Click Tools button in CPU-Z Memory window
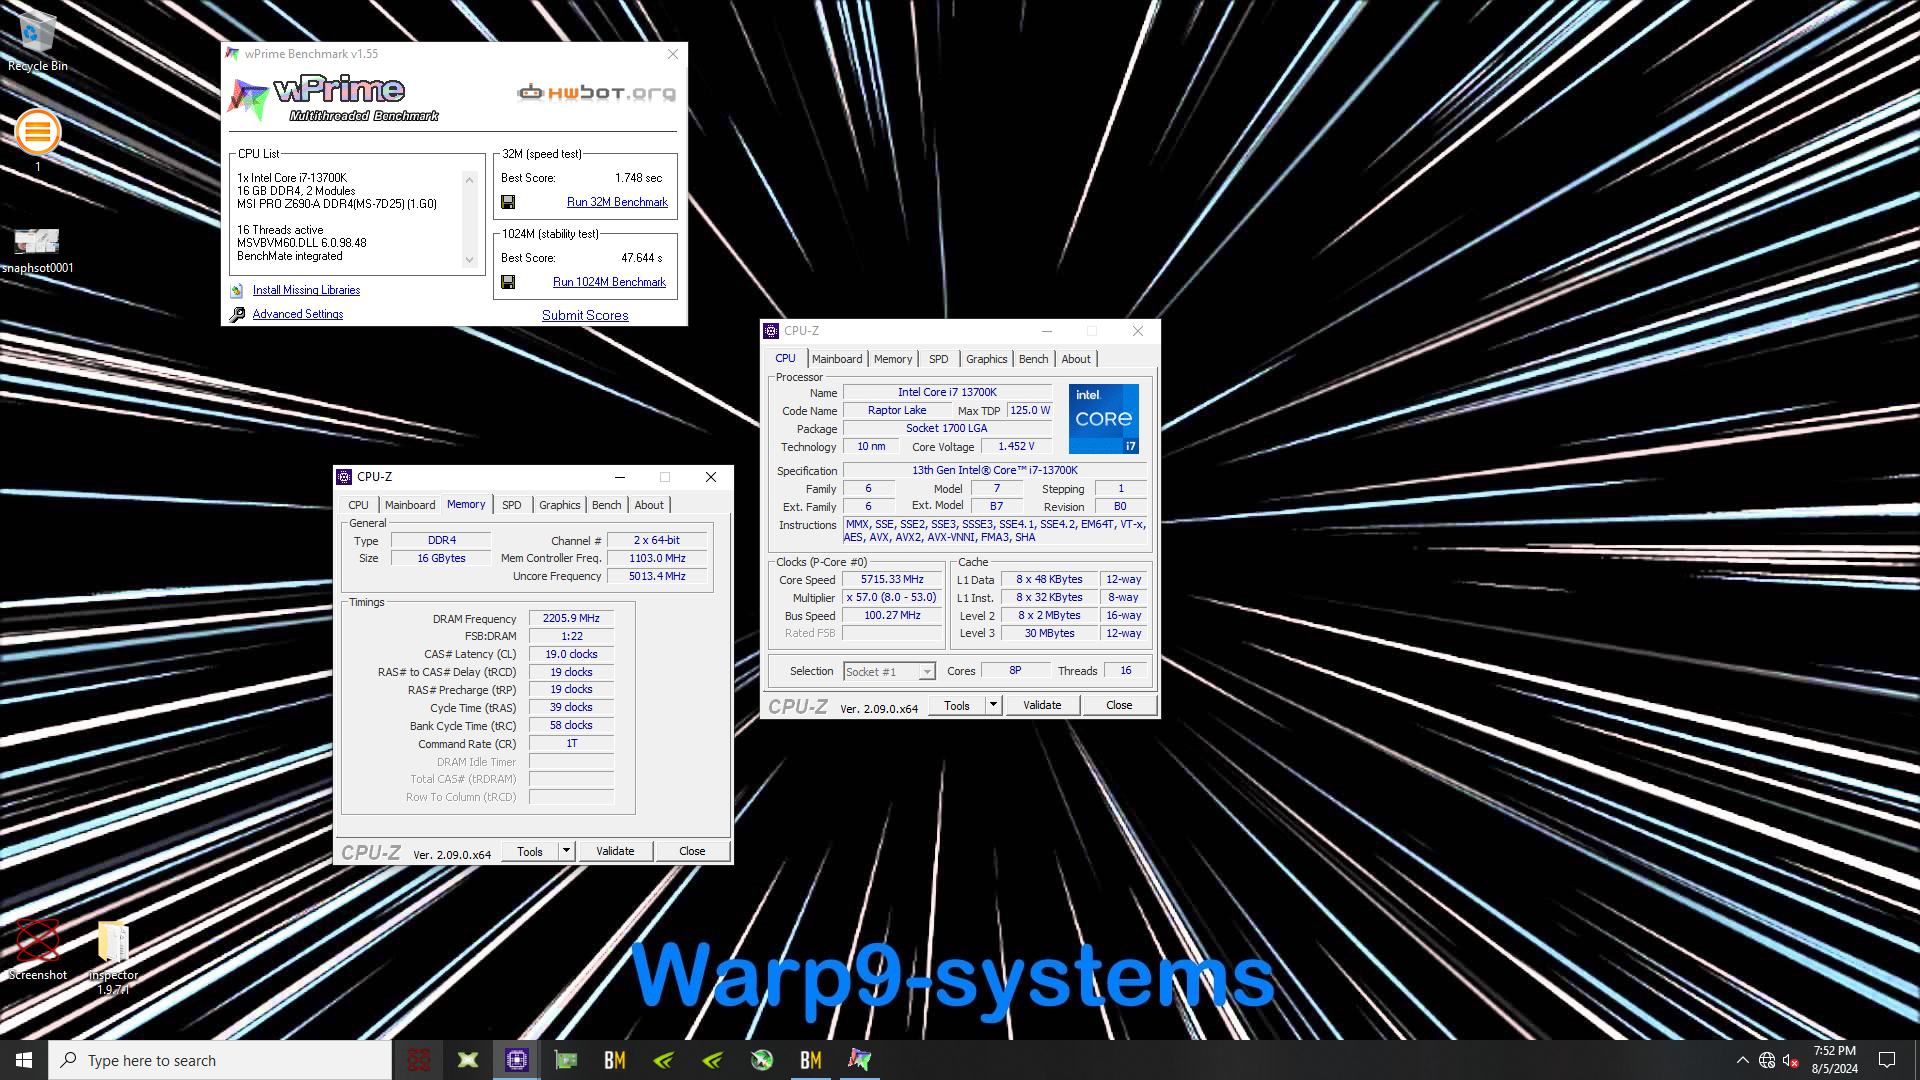1920x1080 pixels. 530,851
